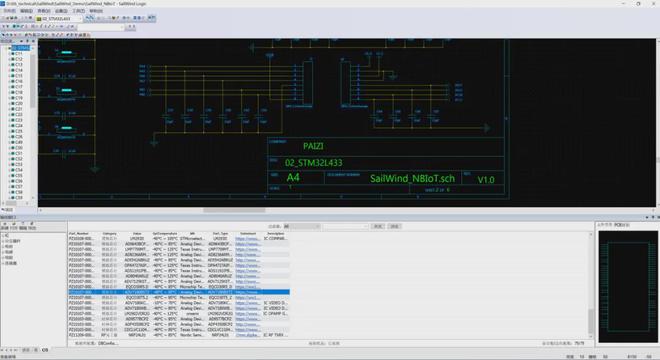Click the pin icon in the project tree panel header

point(28,41)
